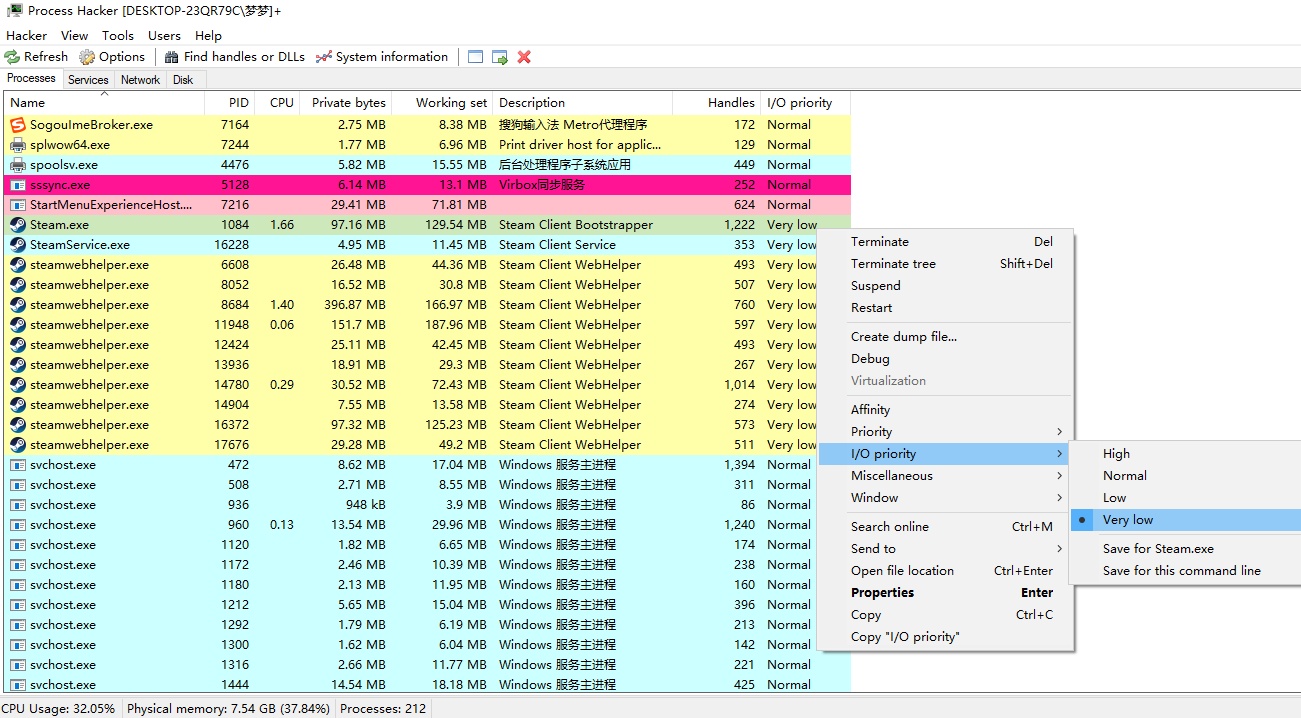Select Search online menu entry

coord(945,527)
